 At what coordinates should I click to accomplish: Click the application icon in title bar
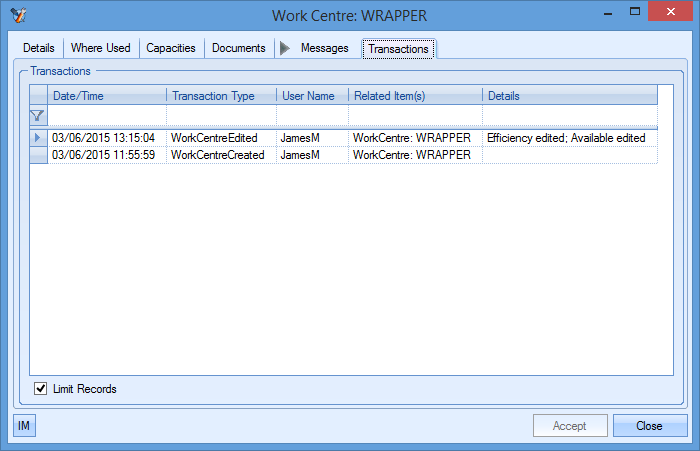(x=19, y=16)
